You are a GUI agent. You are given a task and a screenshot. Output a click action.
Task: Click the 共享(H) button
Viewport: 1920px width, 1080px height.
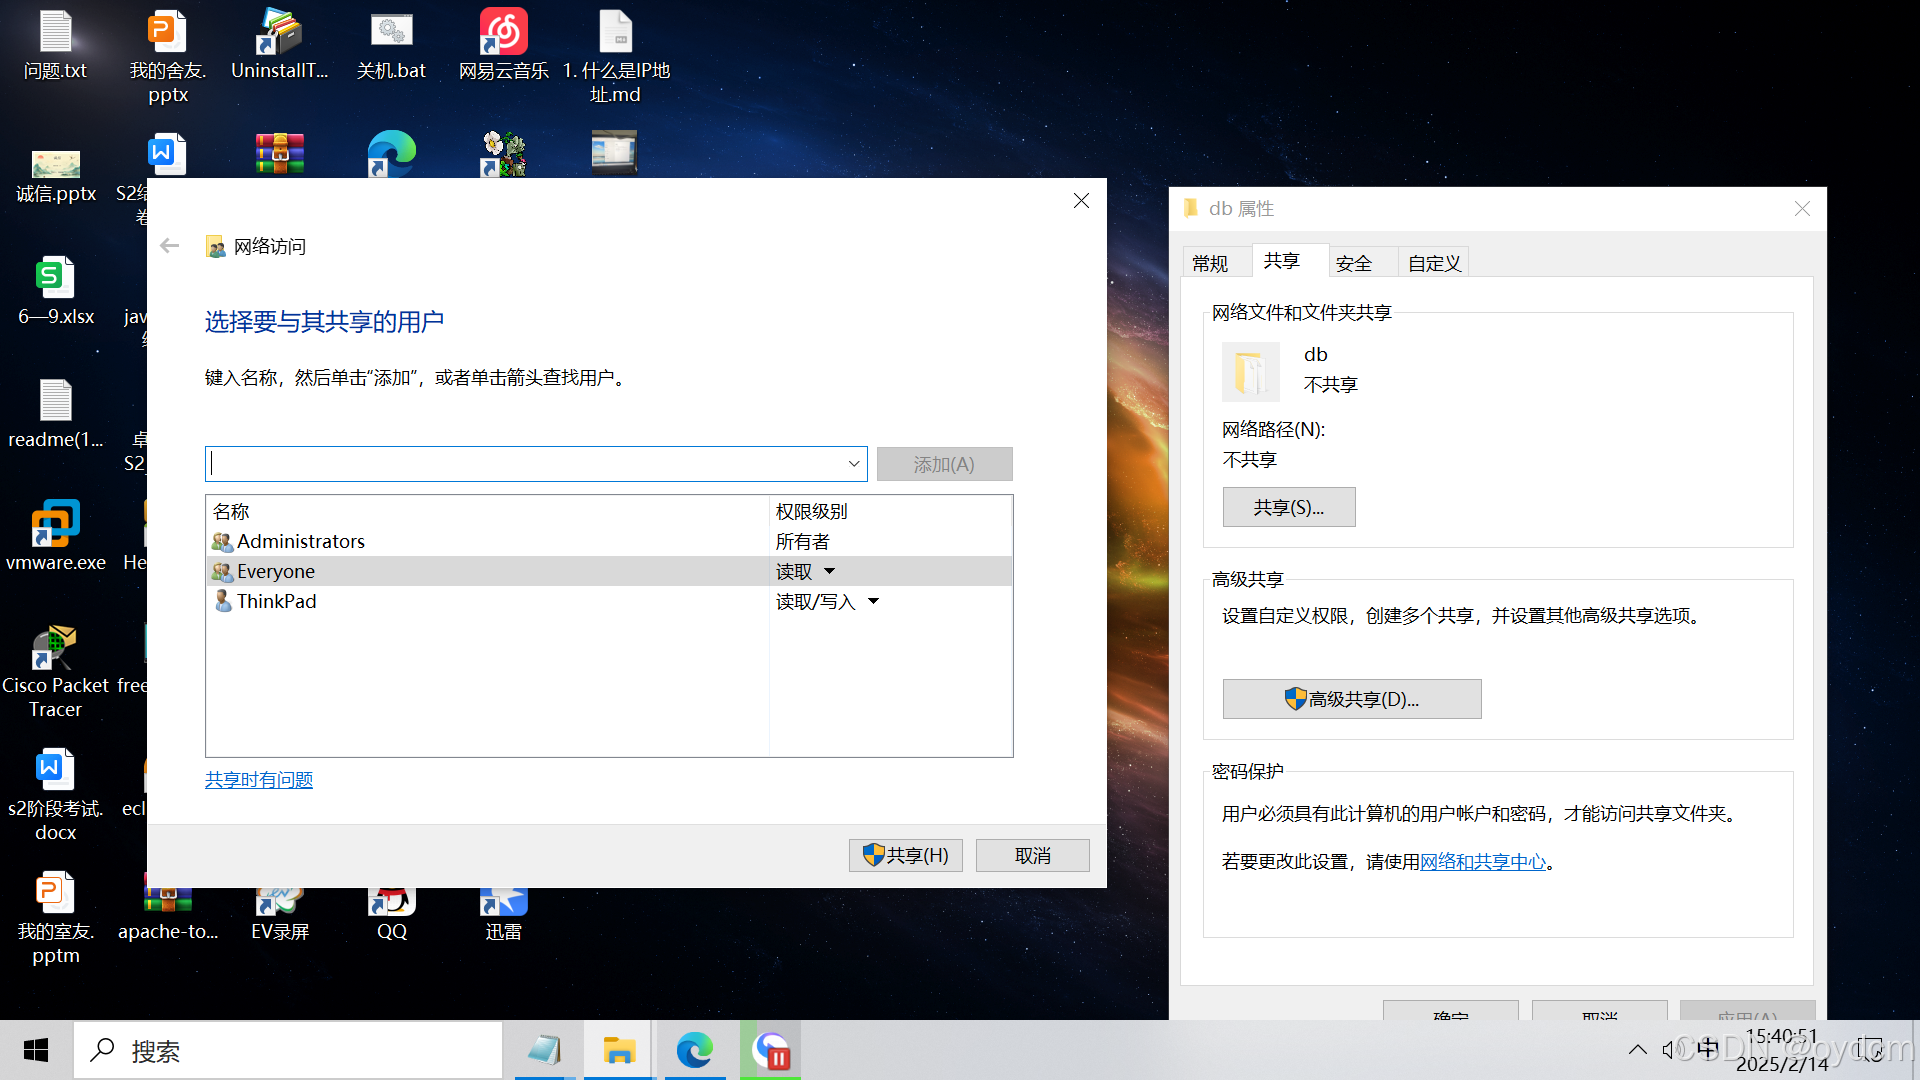(x=905, y=855)
